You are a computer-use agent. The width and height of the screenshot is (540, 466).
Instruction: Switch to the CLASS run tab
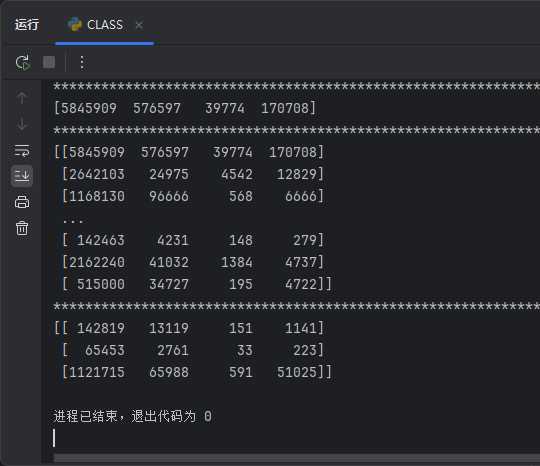[104, 25]
